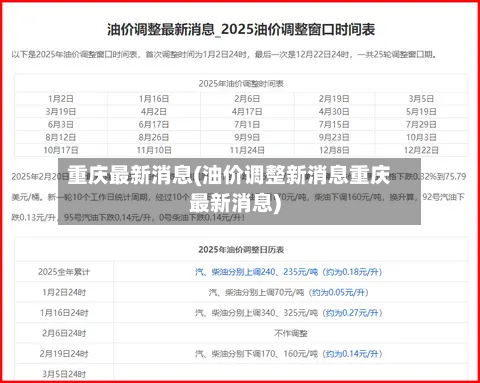
Task: Click the 2025全年累计 row label
Action: point(64,272)
